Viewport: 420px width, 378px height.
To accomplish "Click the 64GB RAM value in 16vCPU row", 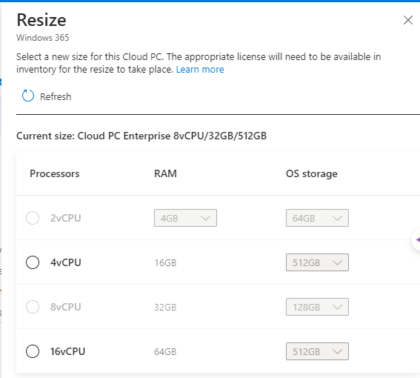I will click(165, 351).
